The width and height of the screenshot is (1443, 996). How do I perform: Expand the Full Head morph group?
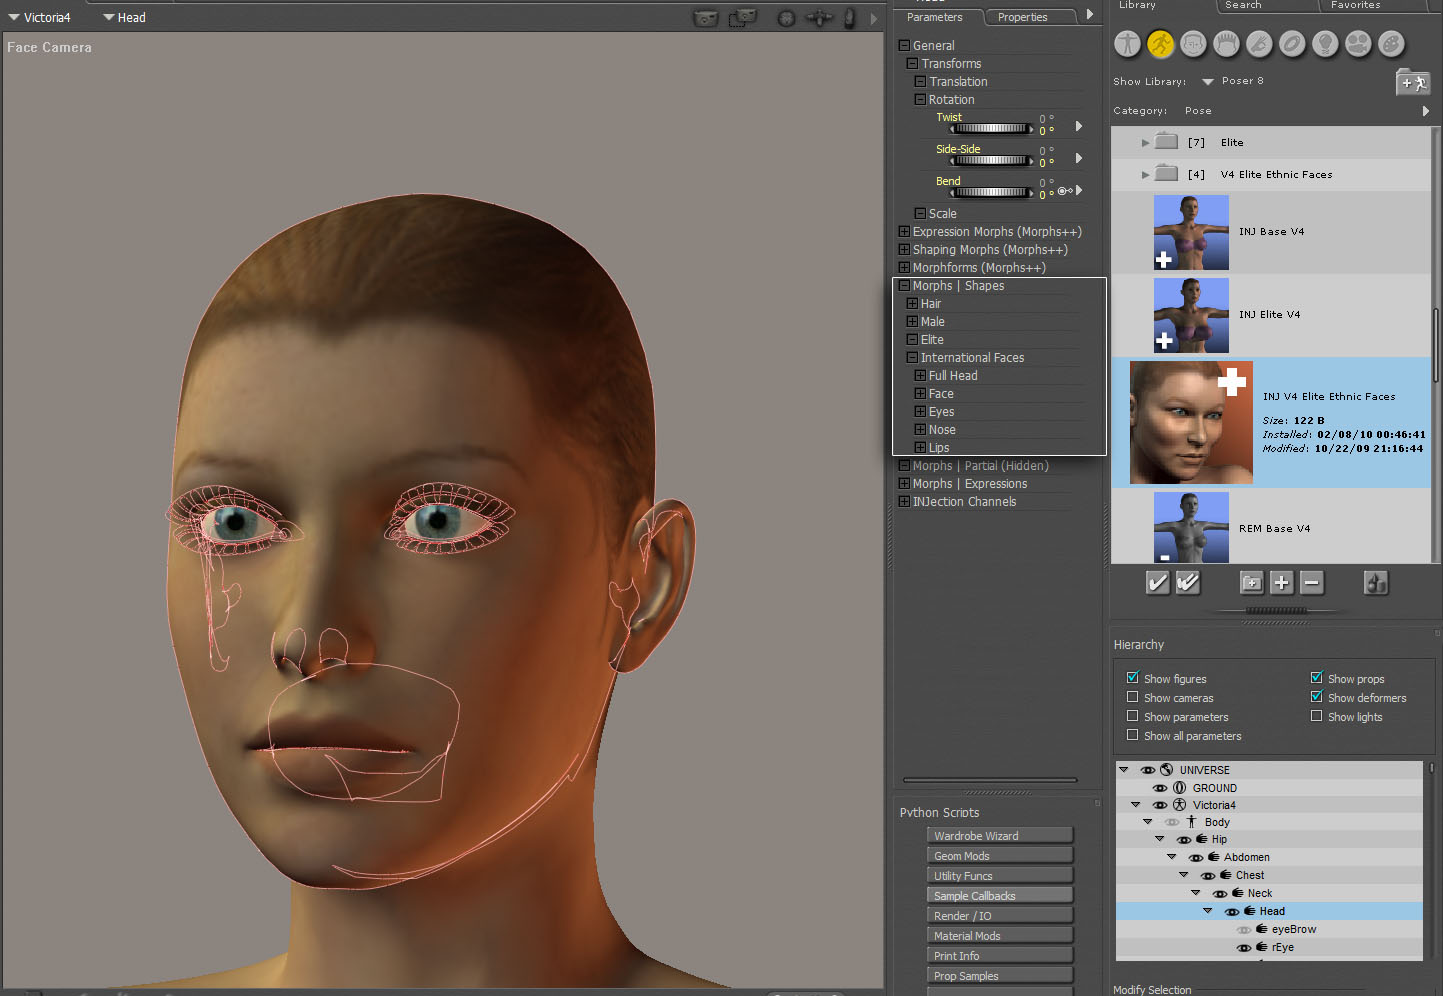click(x=920, y=376)
